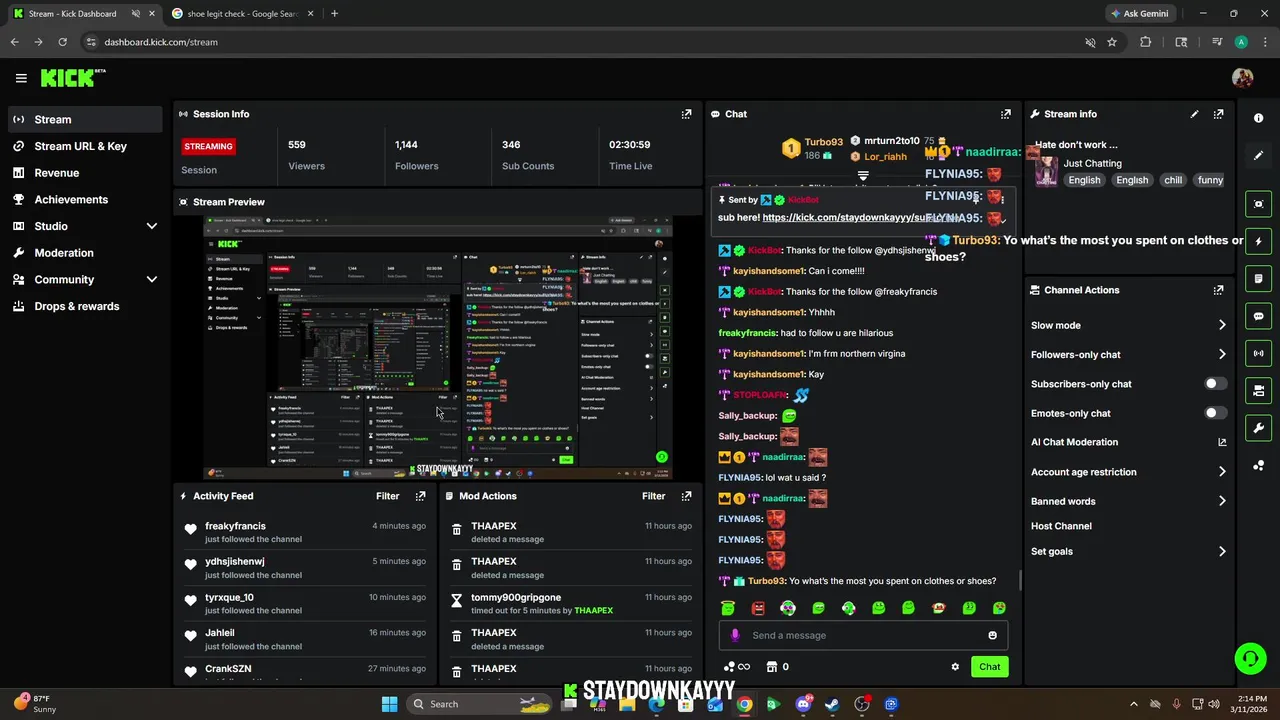This screenshot has width=1280, height=720.
Task: Open Achievements in the sidebar
Action: coord(84,199)
